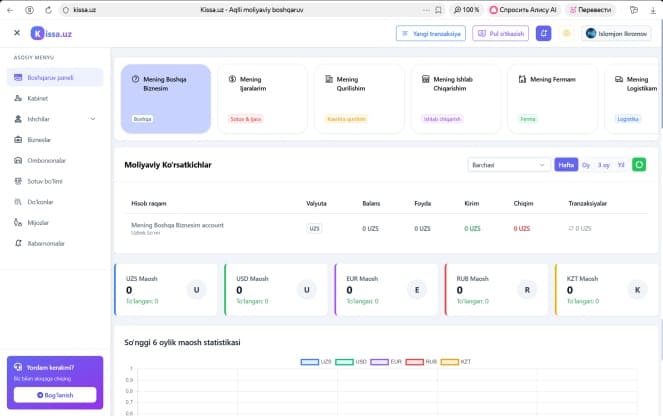
Task: Toggle EUR series in chart legend
Action: (386, 362)
